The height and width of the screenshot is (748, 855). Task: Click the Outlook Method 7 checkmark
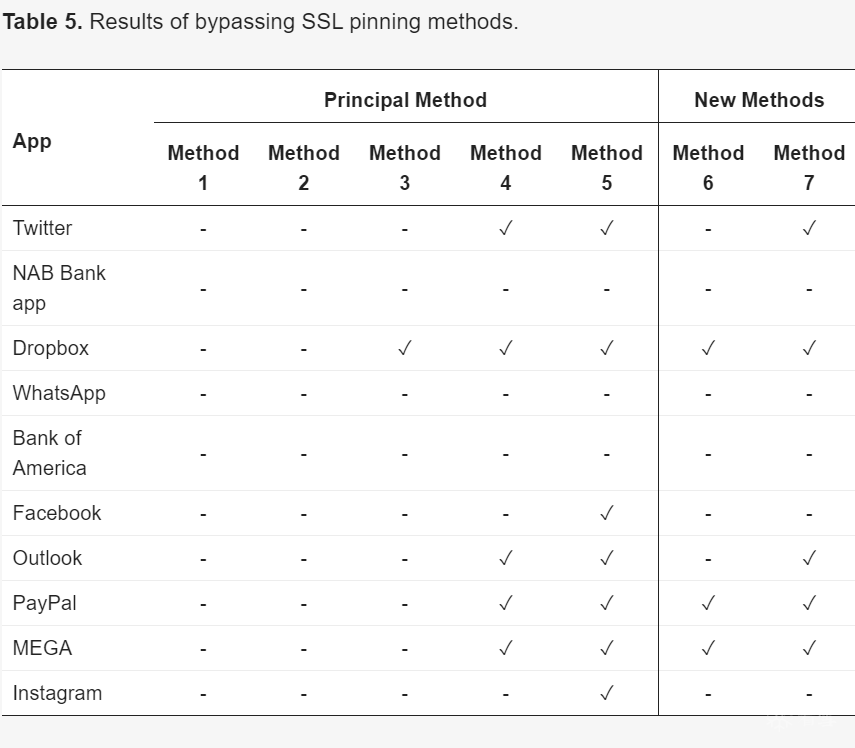point(809,558)
